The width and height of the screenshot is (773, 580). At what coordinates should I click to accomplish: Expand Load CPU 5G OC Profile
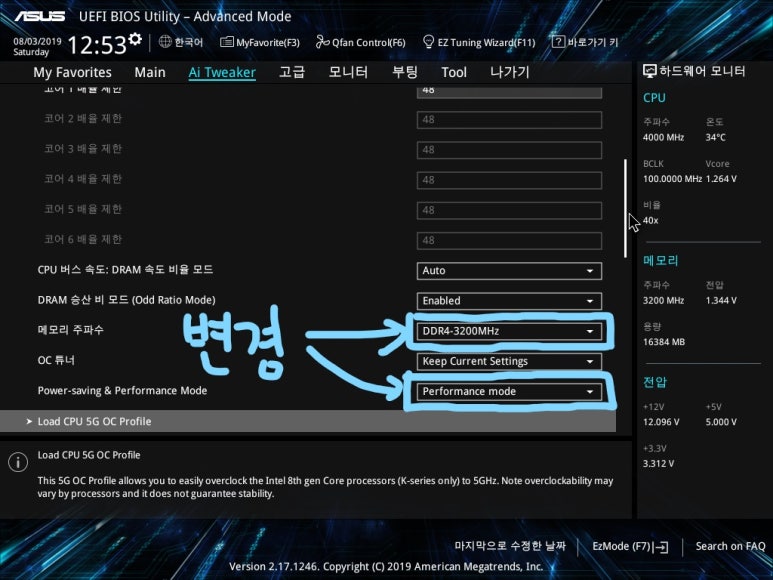(x=308, y=421)
